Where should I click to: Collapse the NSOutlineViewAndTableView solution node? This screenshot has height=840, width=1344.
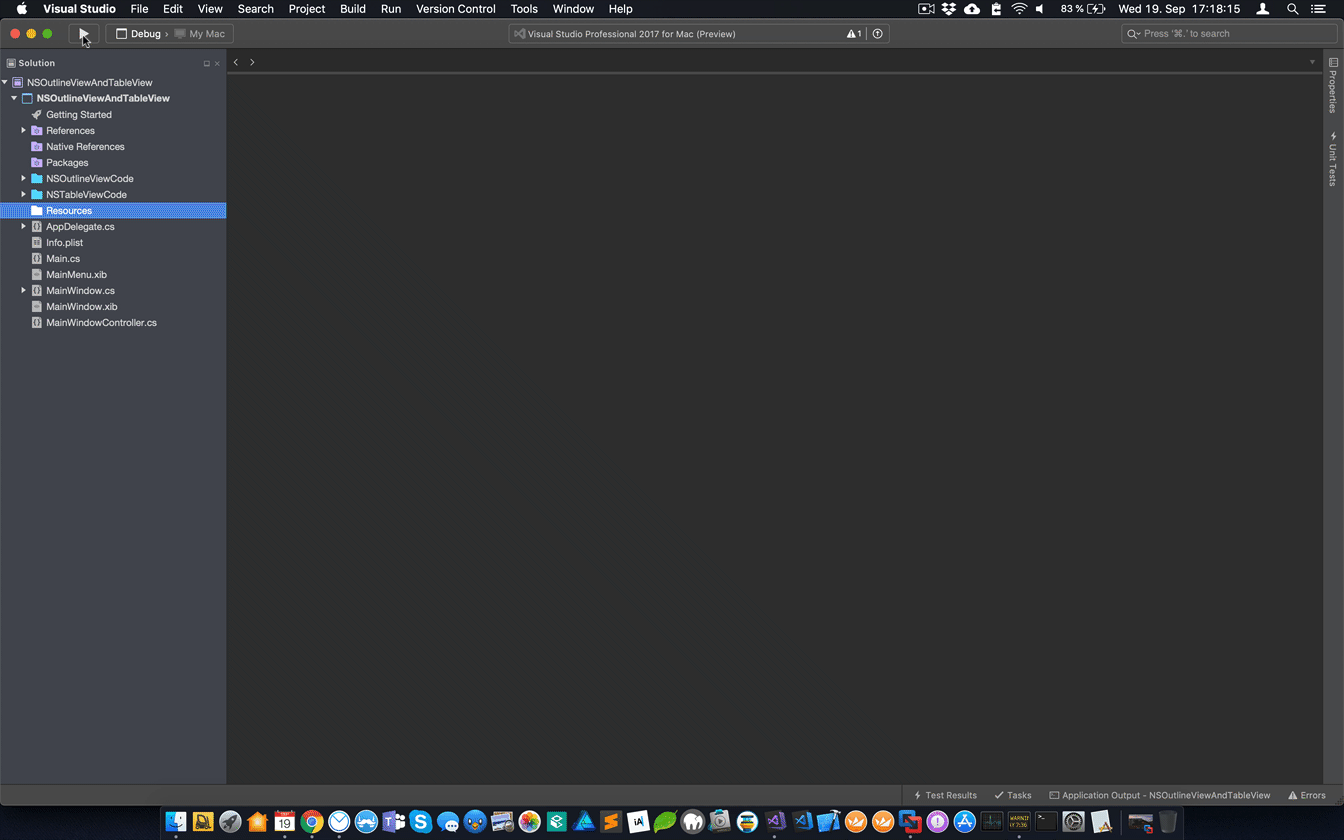coord(5,83)
